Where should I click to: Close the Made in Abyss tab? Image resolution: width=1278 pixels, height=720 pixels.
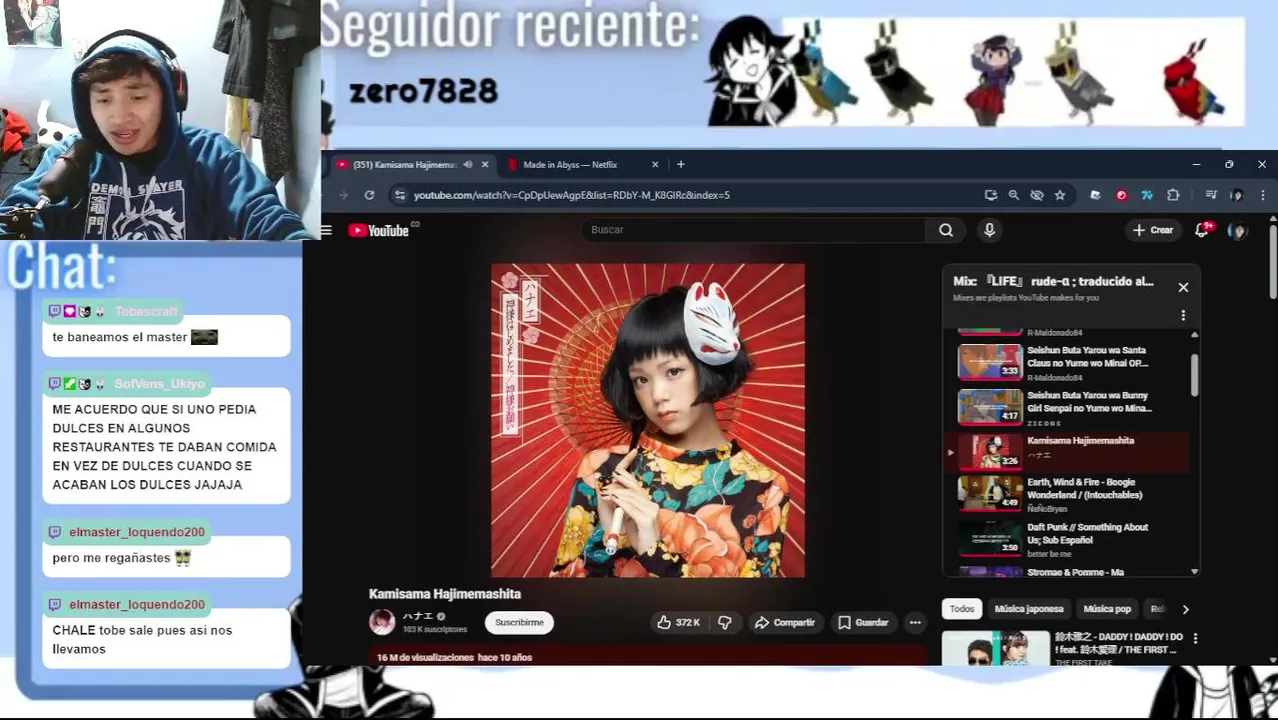[655, 165]
